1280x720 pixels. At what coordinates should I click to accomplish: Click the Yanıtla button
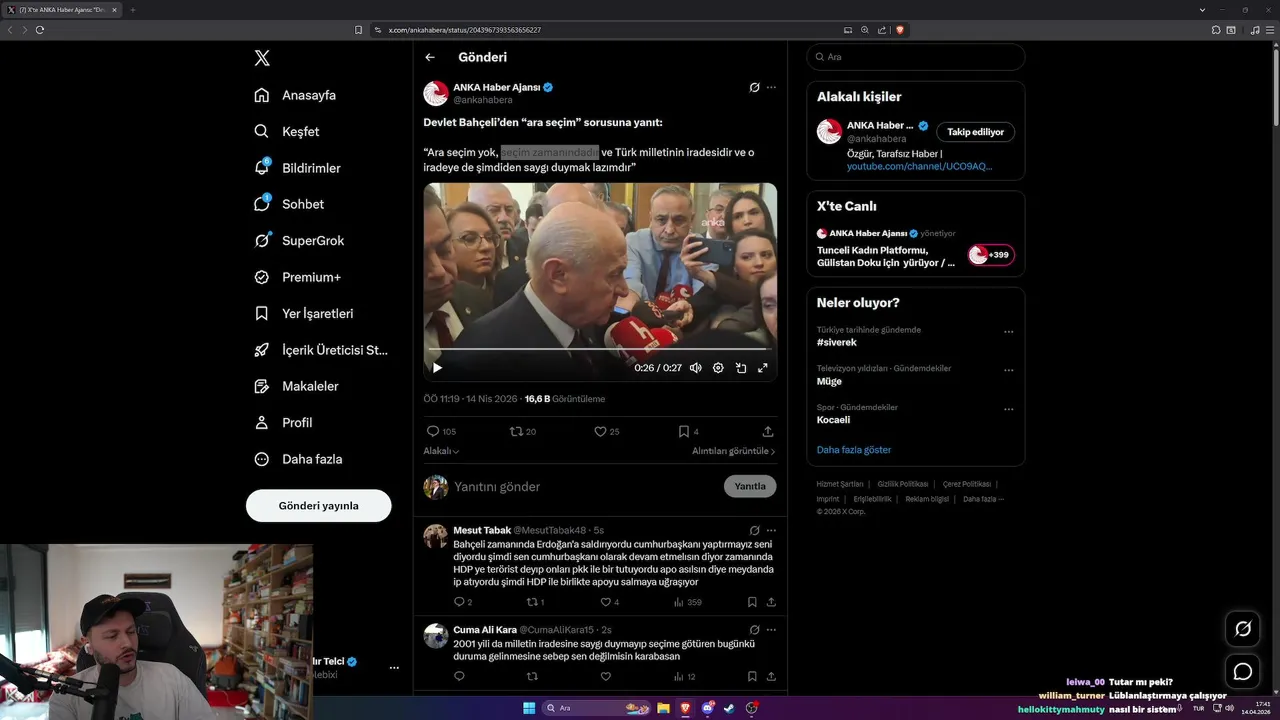click(750, 486)
